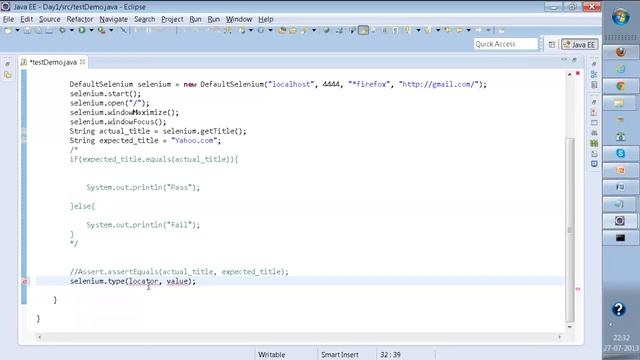Click the Outline view icon in right trim
Image resolution: width=640 pixels, height=360 pixels.
(594, 74)
